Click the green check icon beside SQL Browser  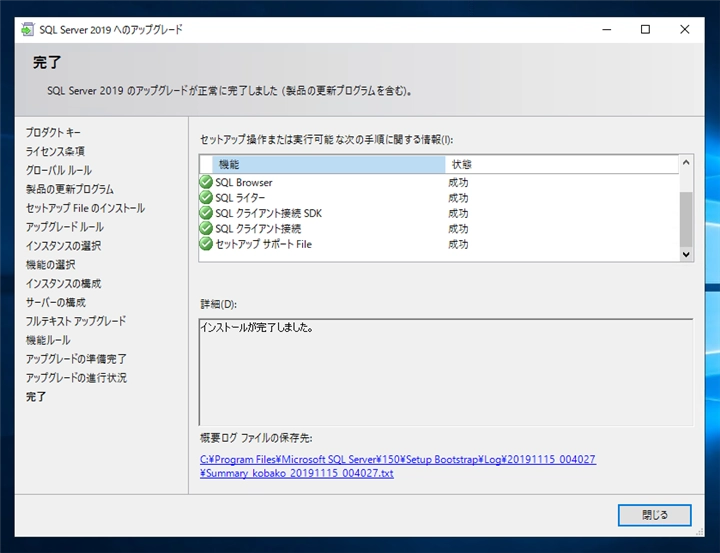coord(206,182)
